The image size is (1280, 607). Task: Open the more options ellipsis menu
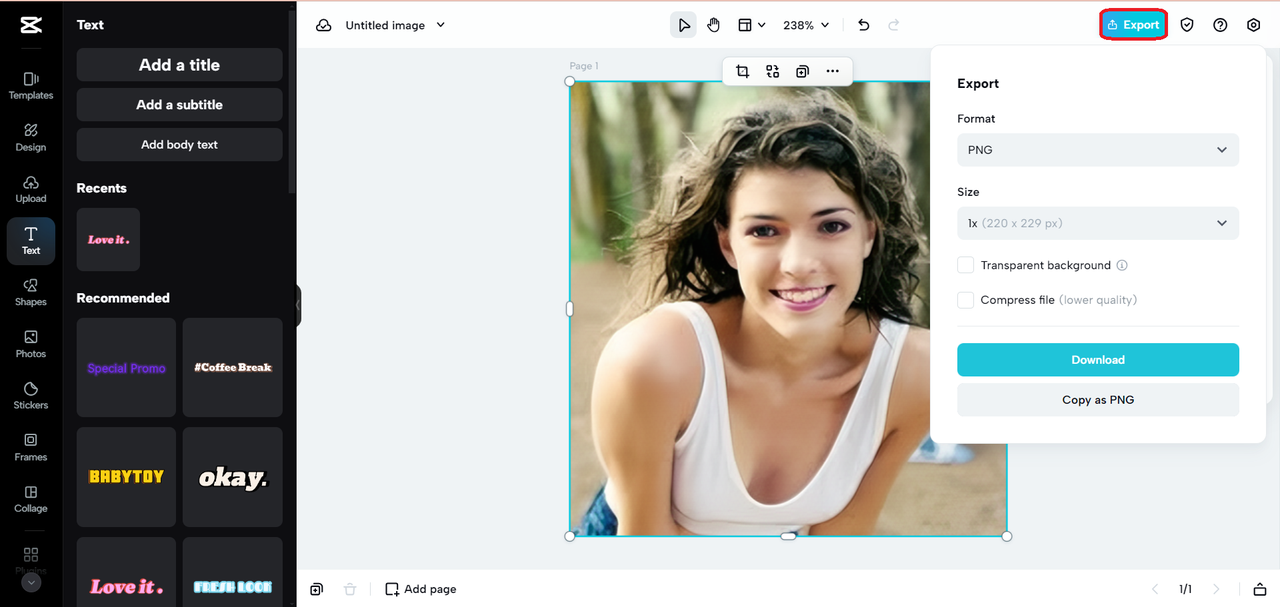coord(832,71)
